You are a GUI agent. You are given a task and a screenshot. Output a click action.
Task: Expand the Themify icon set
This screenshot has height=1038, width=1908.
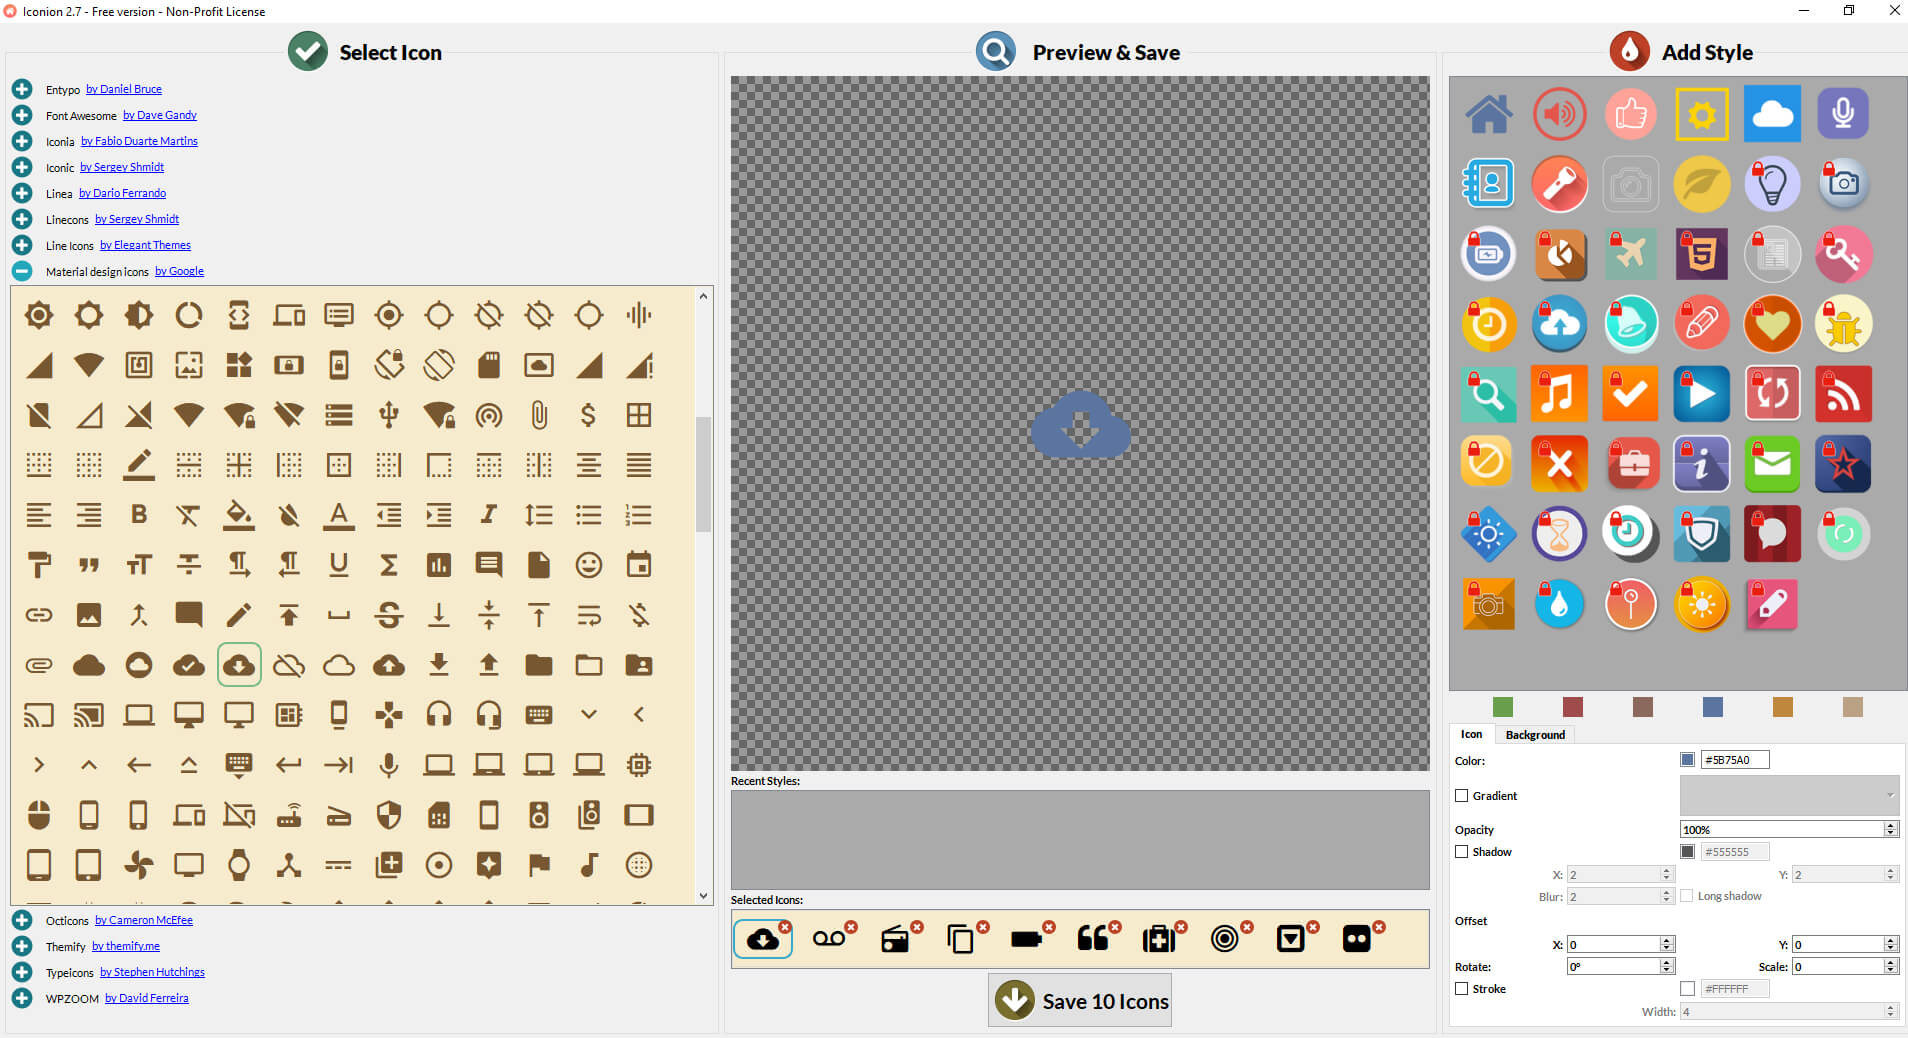(22, 946)
